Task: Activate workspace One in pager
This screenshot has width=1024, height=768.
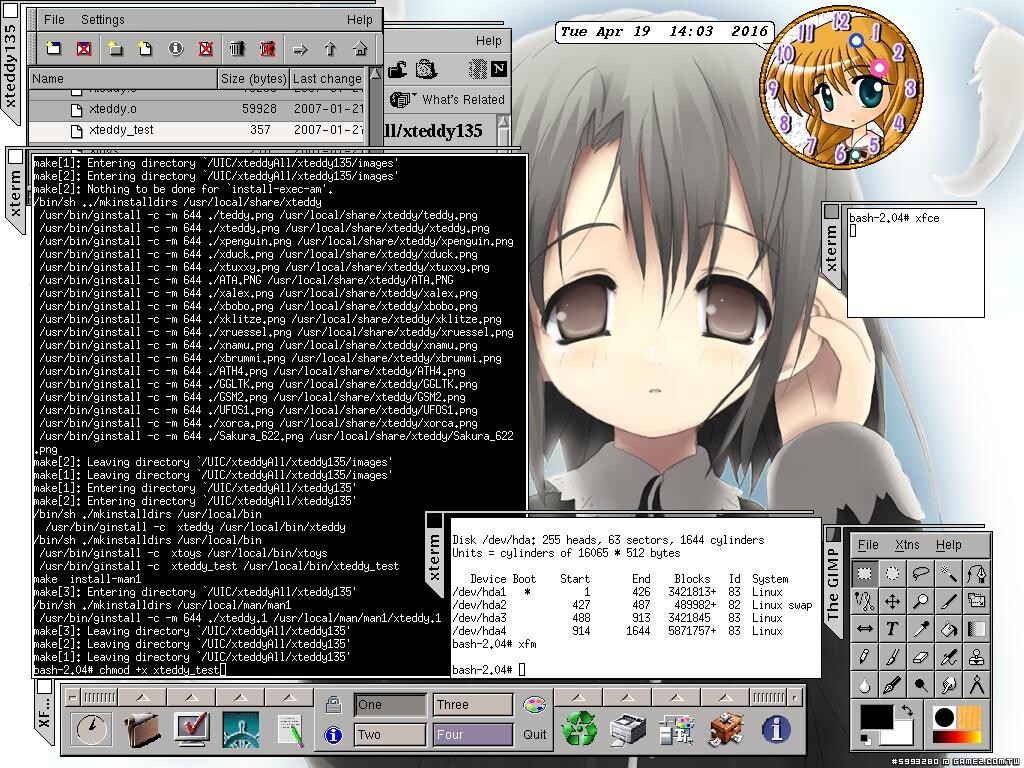Action: point(390,705)
